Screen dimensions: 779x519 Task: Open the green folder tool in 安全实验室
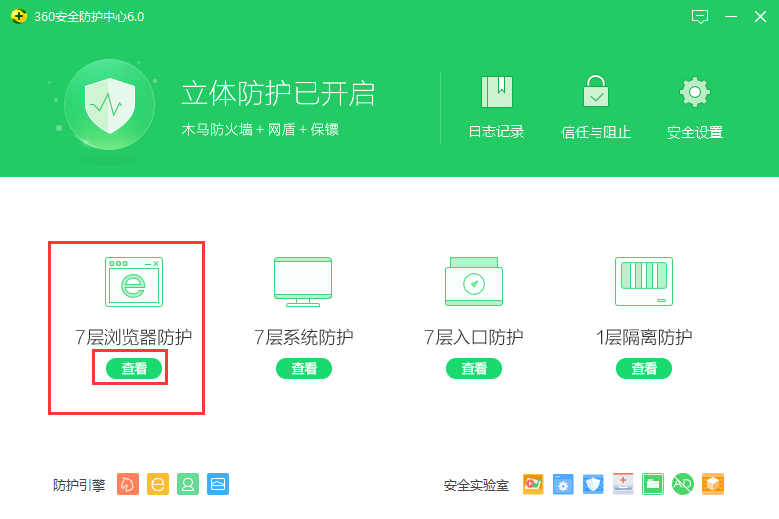[653, 485]
